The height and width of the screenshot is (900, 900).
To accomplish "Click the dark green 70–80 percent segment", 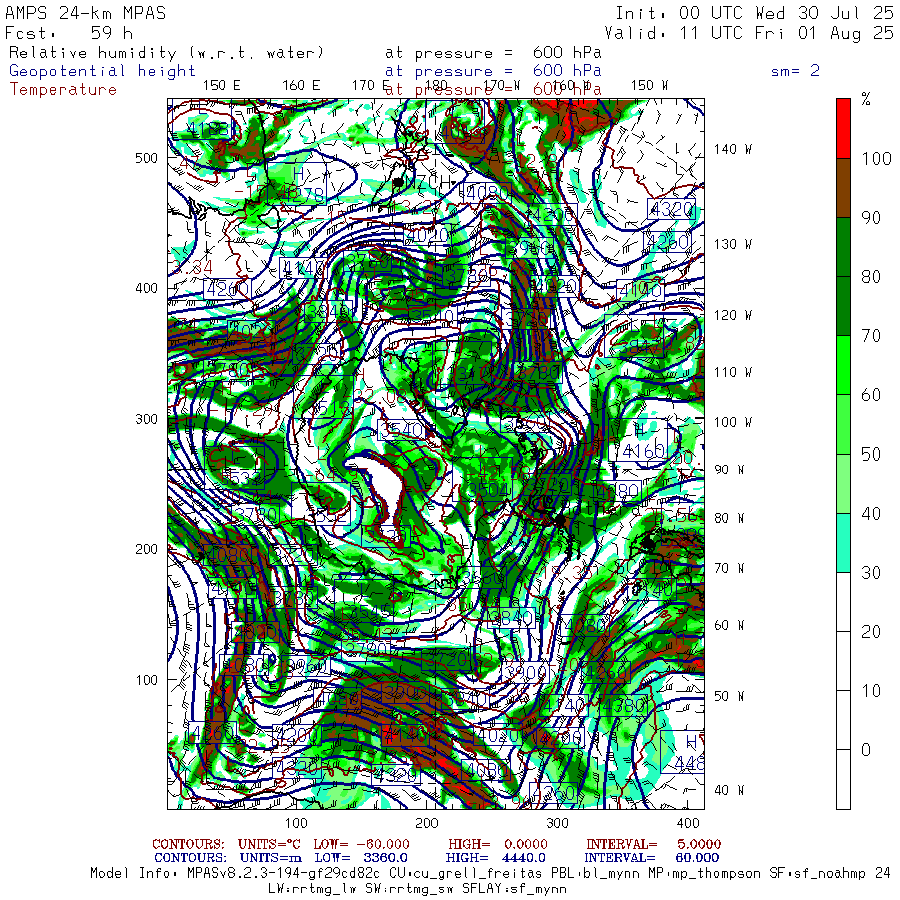I will [843, 306].
